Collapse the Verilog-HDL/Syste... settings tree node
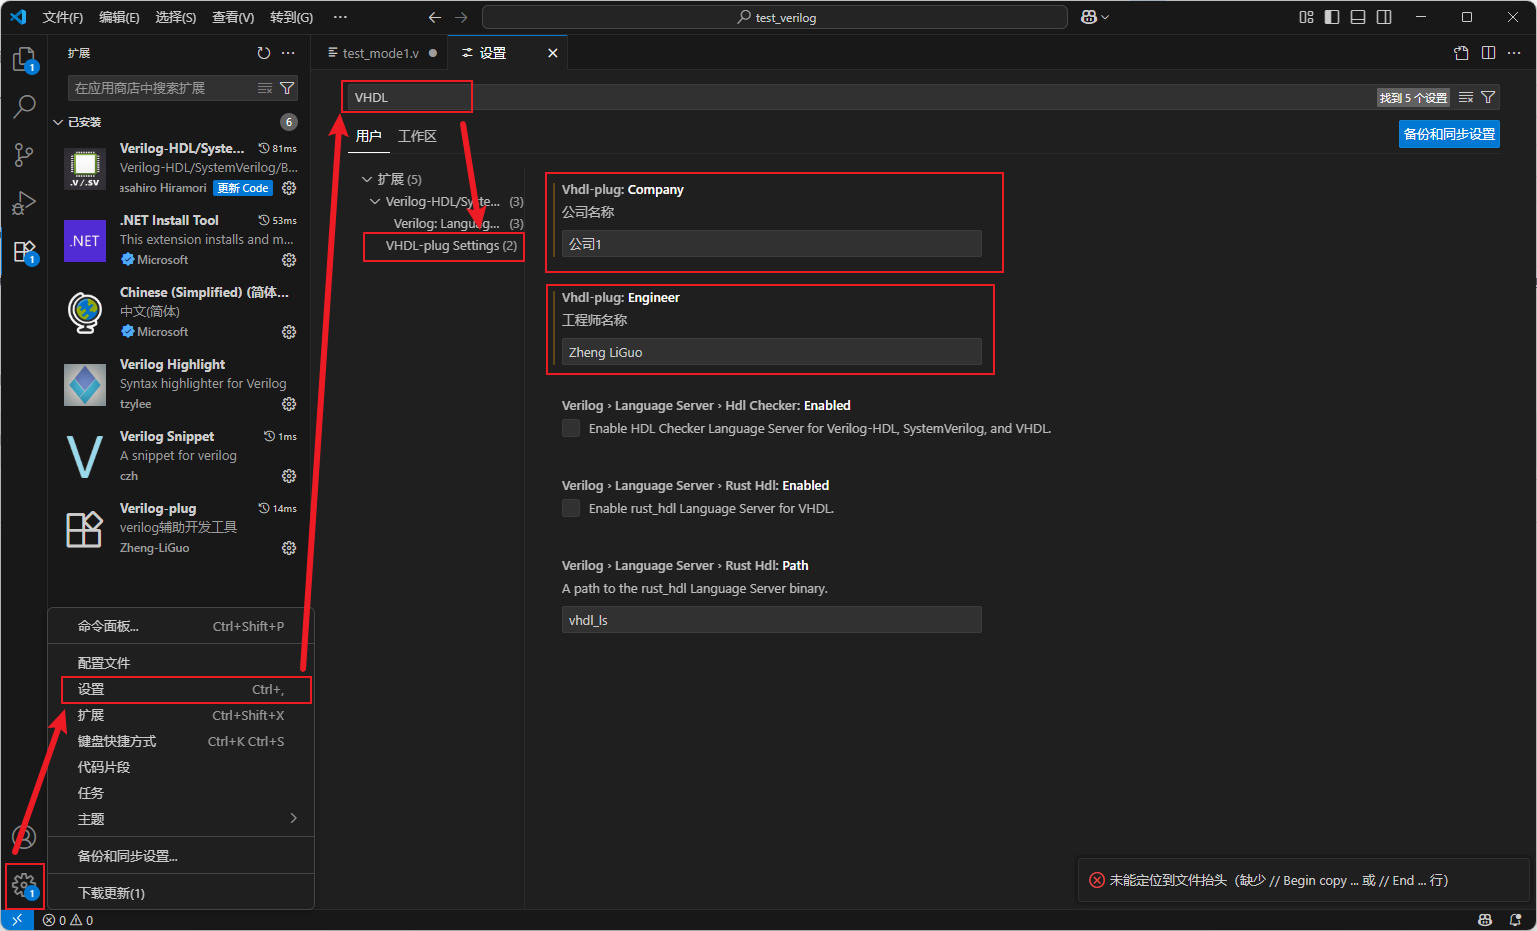Image resolution: width=1537 pixels, height=931 pixels. (375, 201)
